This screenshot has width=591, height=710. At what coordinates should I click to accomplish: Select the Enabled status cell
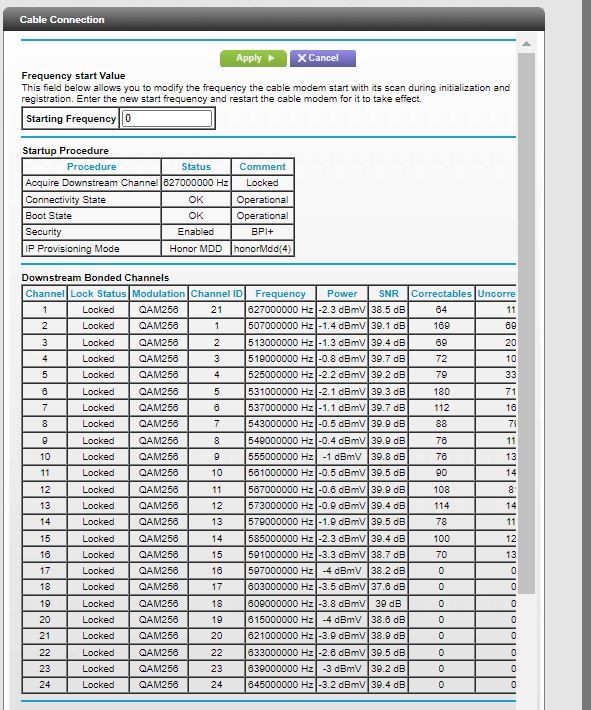pyautogui.click(x=196, y=232)
